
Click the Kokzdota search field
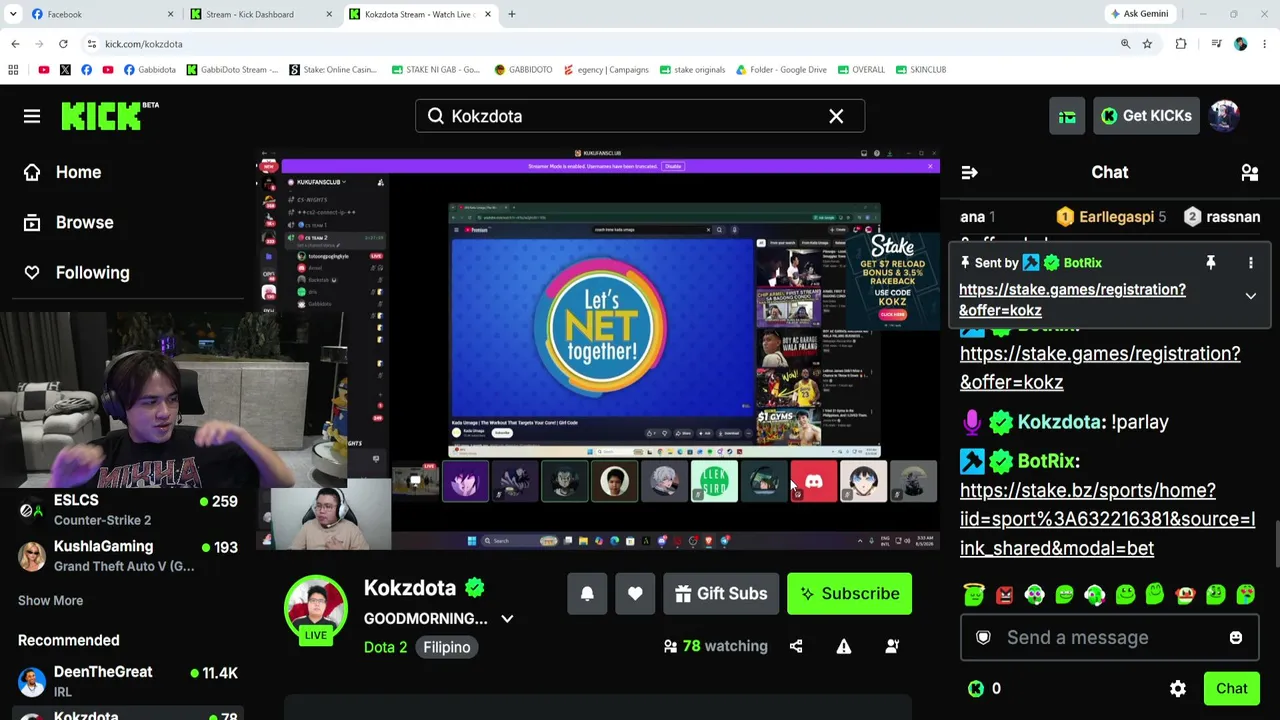tap(640, 116)
